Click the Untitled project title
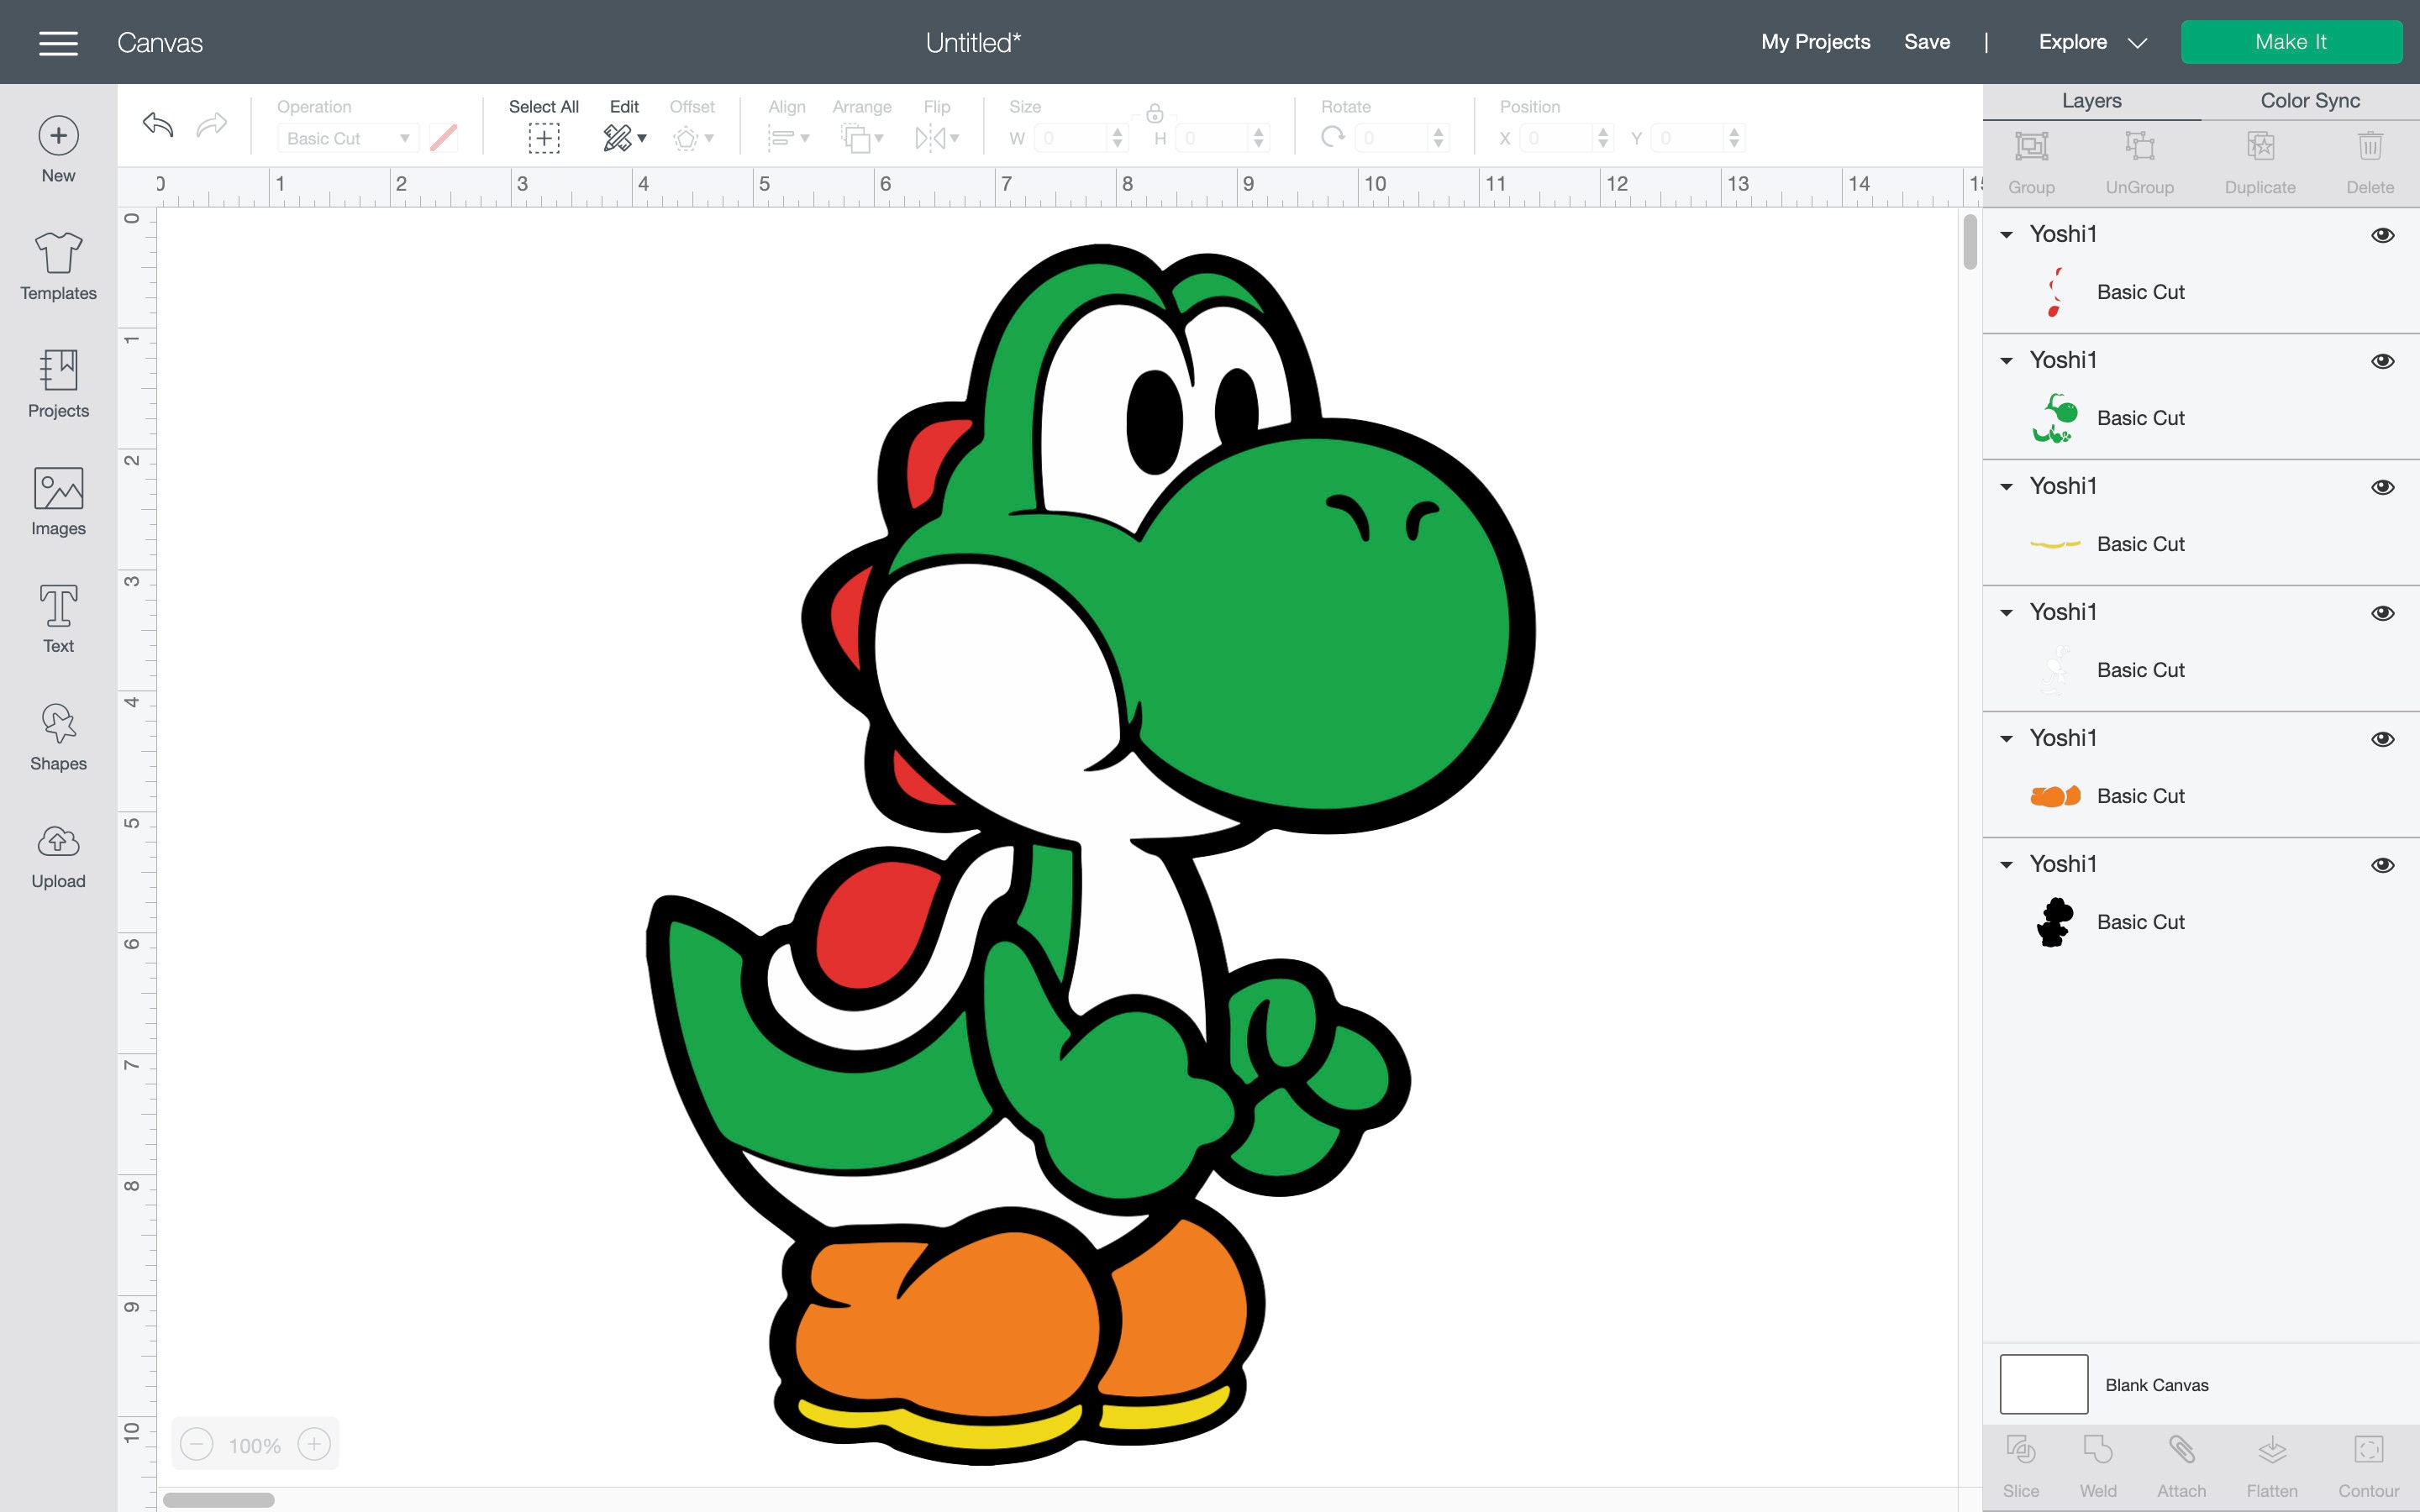 973,42
